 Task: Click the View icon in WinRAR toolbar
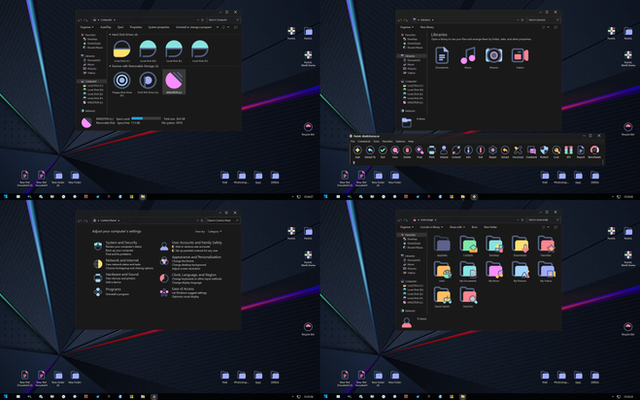(x=395, y=150)
